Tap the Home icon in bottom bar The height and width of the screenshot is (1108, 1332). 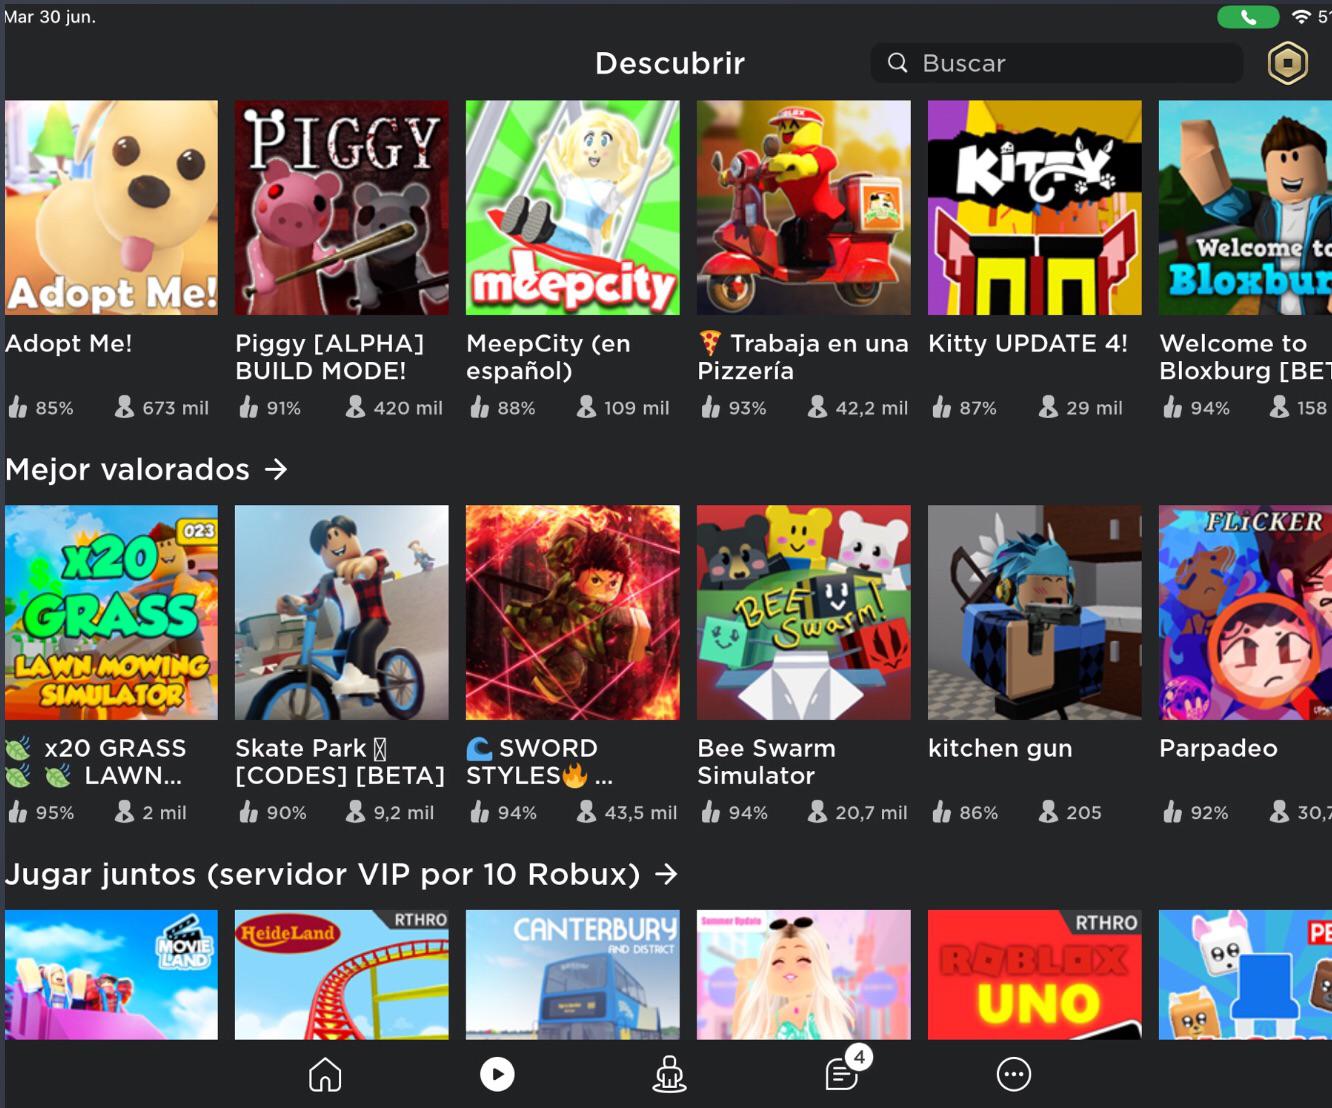point(325,1075)
